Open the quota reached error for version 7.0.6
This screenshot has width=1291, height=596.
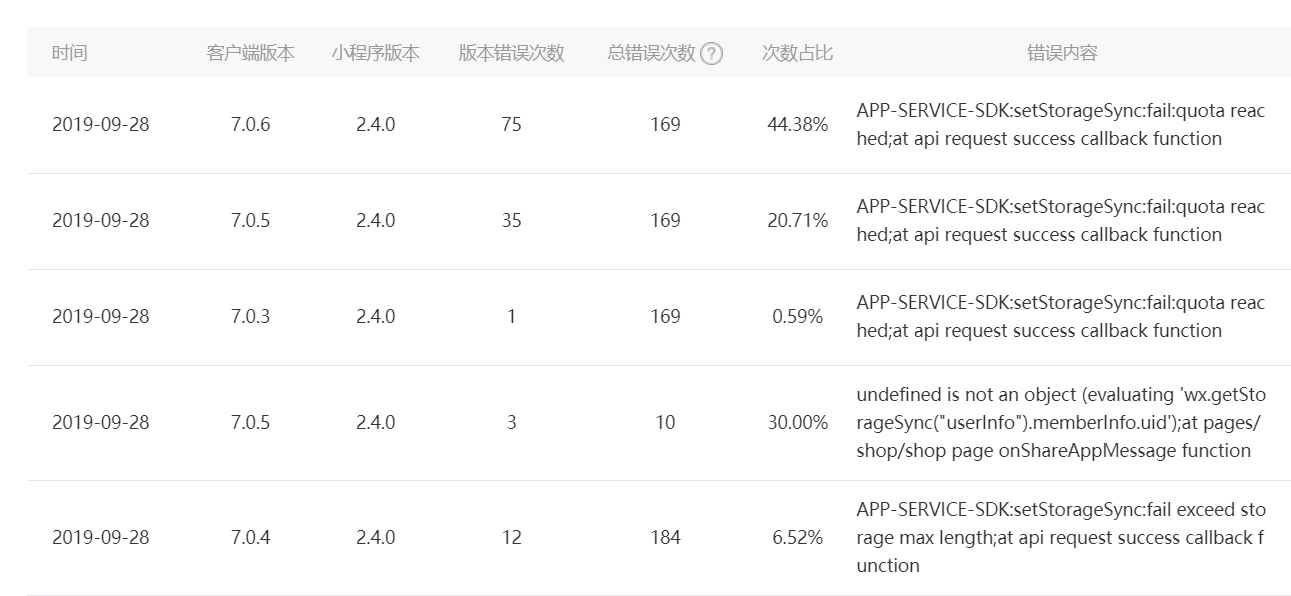(1060, 125)
